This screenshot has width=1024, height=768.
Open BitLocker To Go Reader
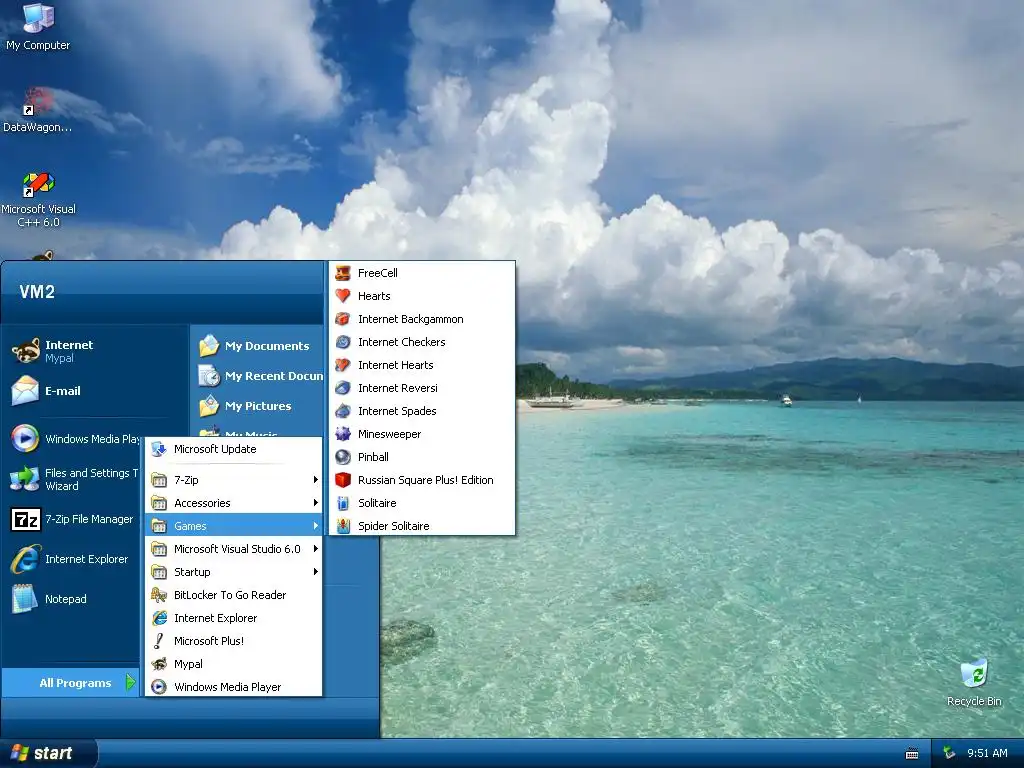(x=234, y=595)
